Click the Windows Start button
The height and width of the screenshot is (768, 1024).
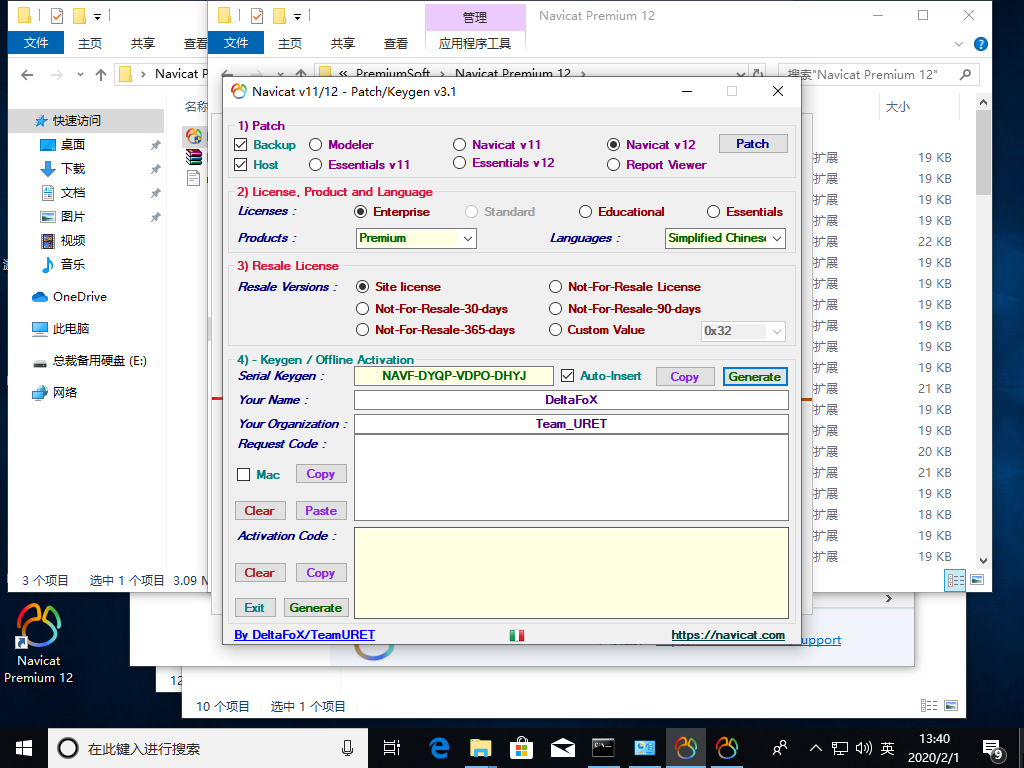pyautogui.click(x=24, y=748)
